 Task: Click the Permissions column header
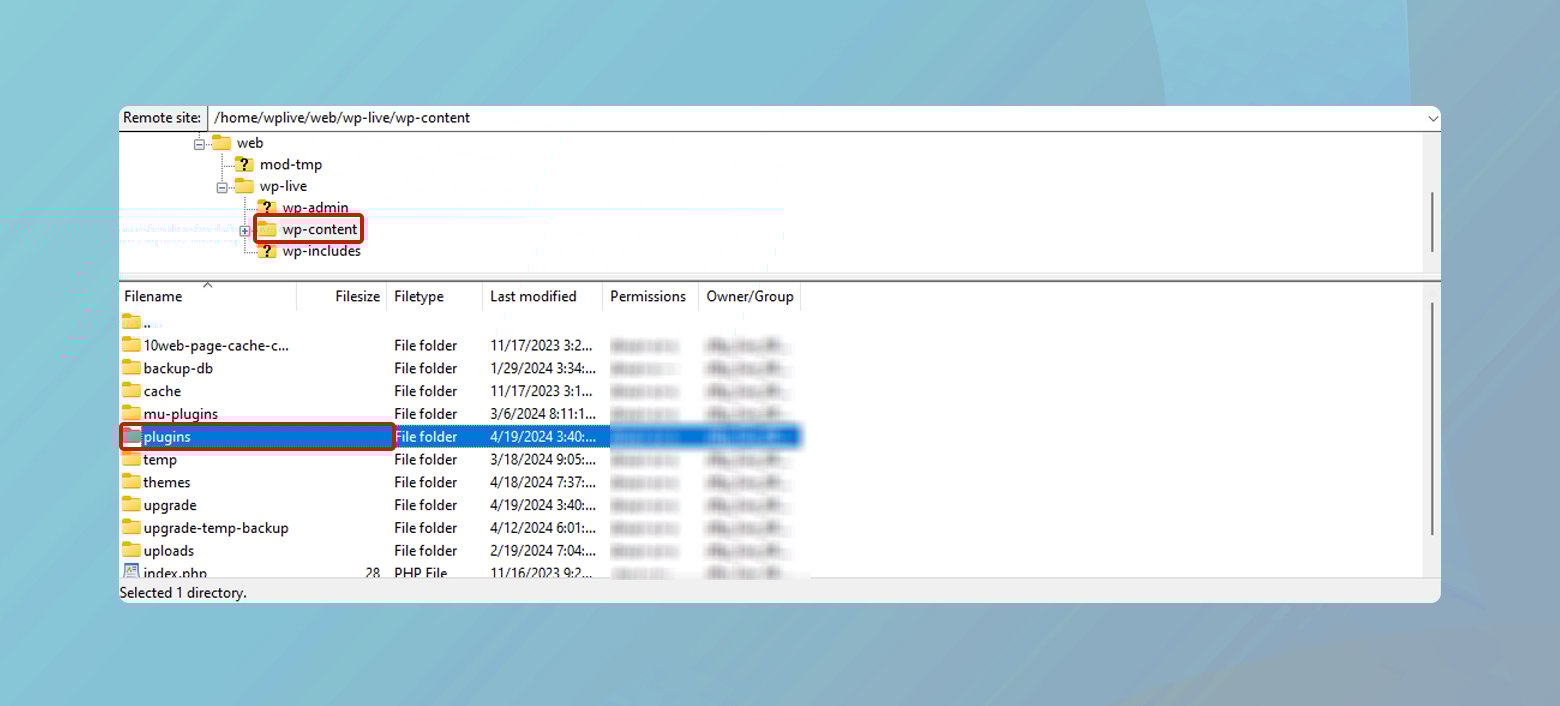pyautogui.click(x=648, y=297)
